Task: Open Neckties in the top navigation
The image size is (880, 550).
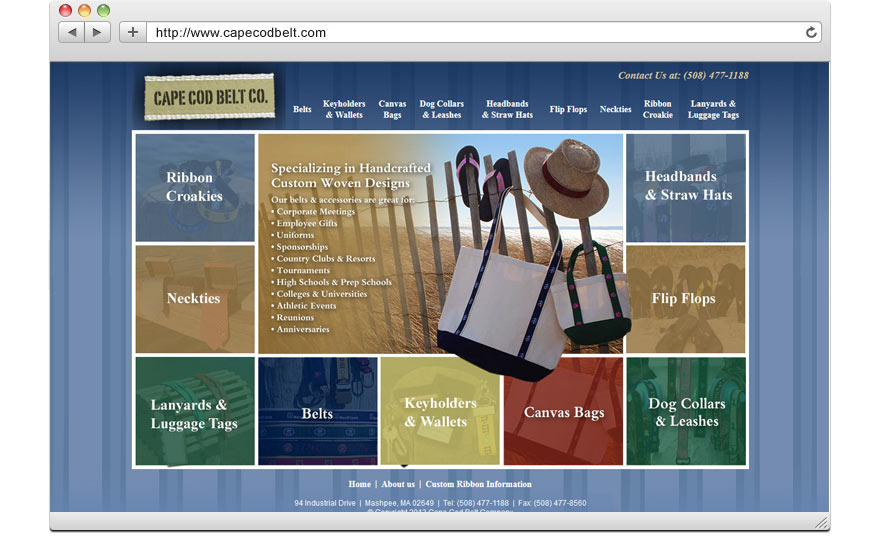Action: click(x=615, y=109)
